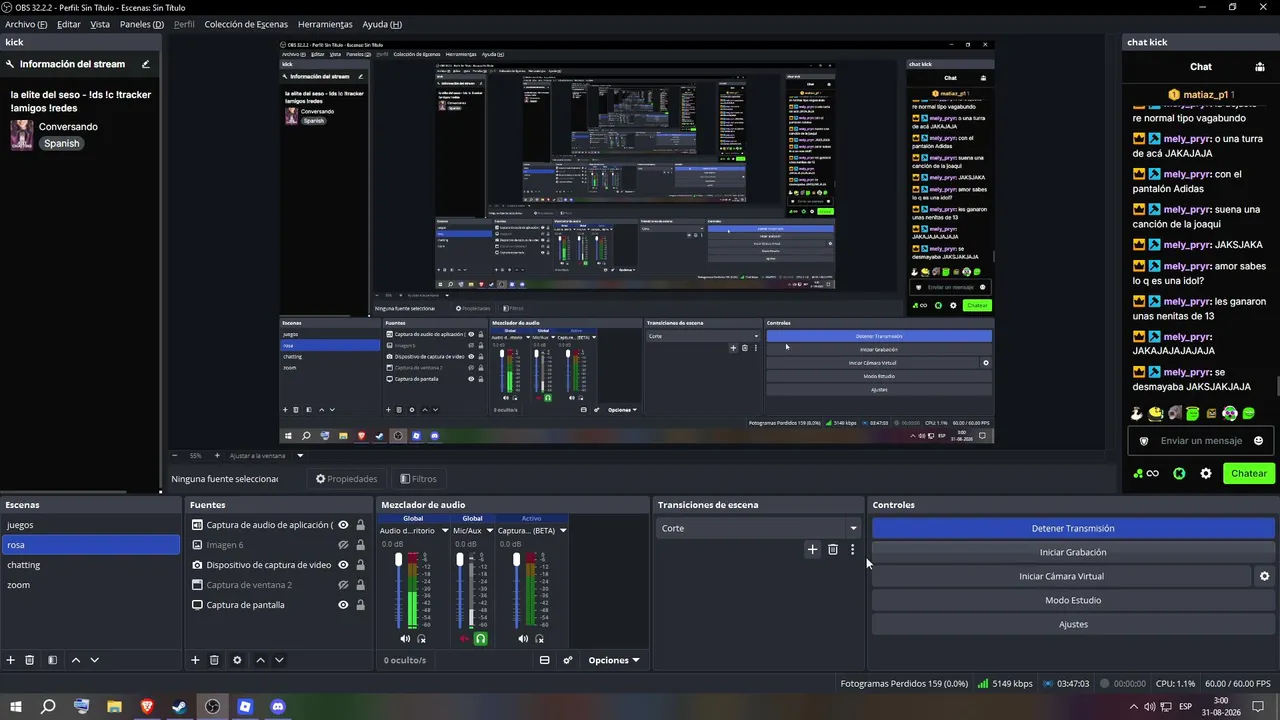This screenshot has width=1280, height=720.
Task: Add a new scene with the plus icon
Action: point(11,660)
